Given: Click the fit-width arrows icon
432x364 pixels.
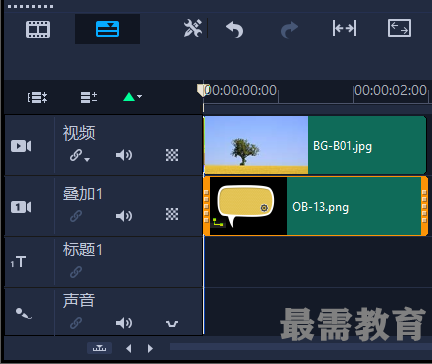Looking at the screenshot, I should (344, 28).
